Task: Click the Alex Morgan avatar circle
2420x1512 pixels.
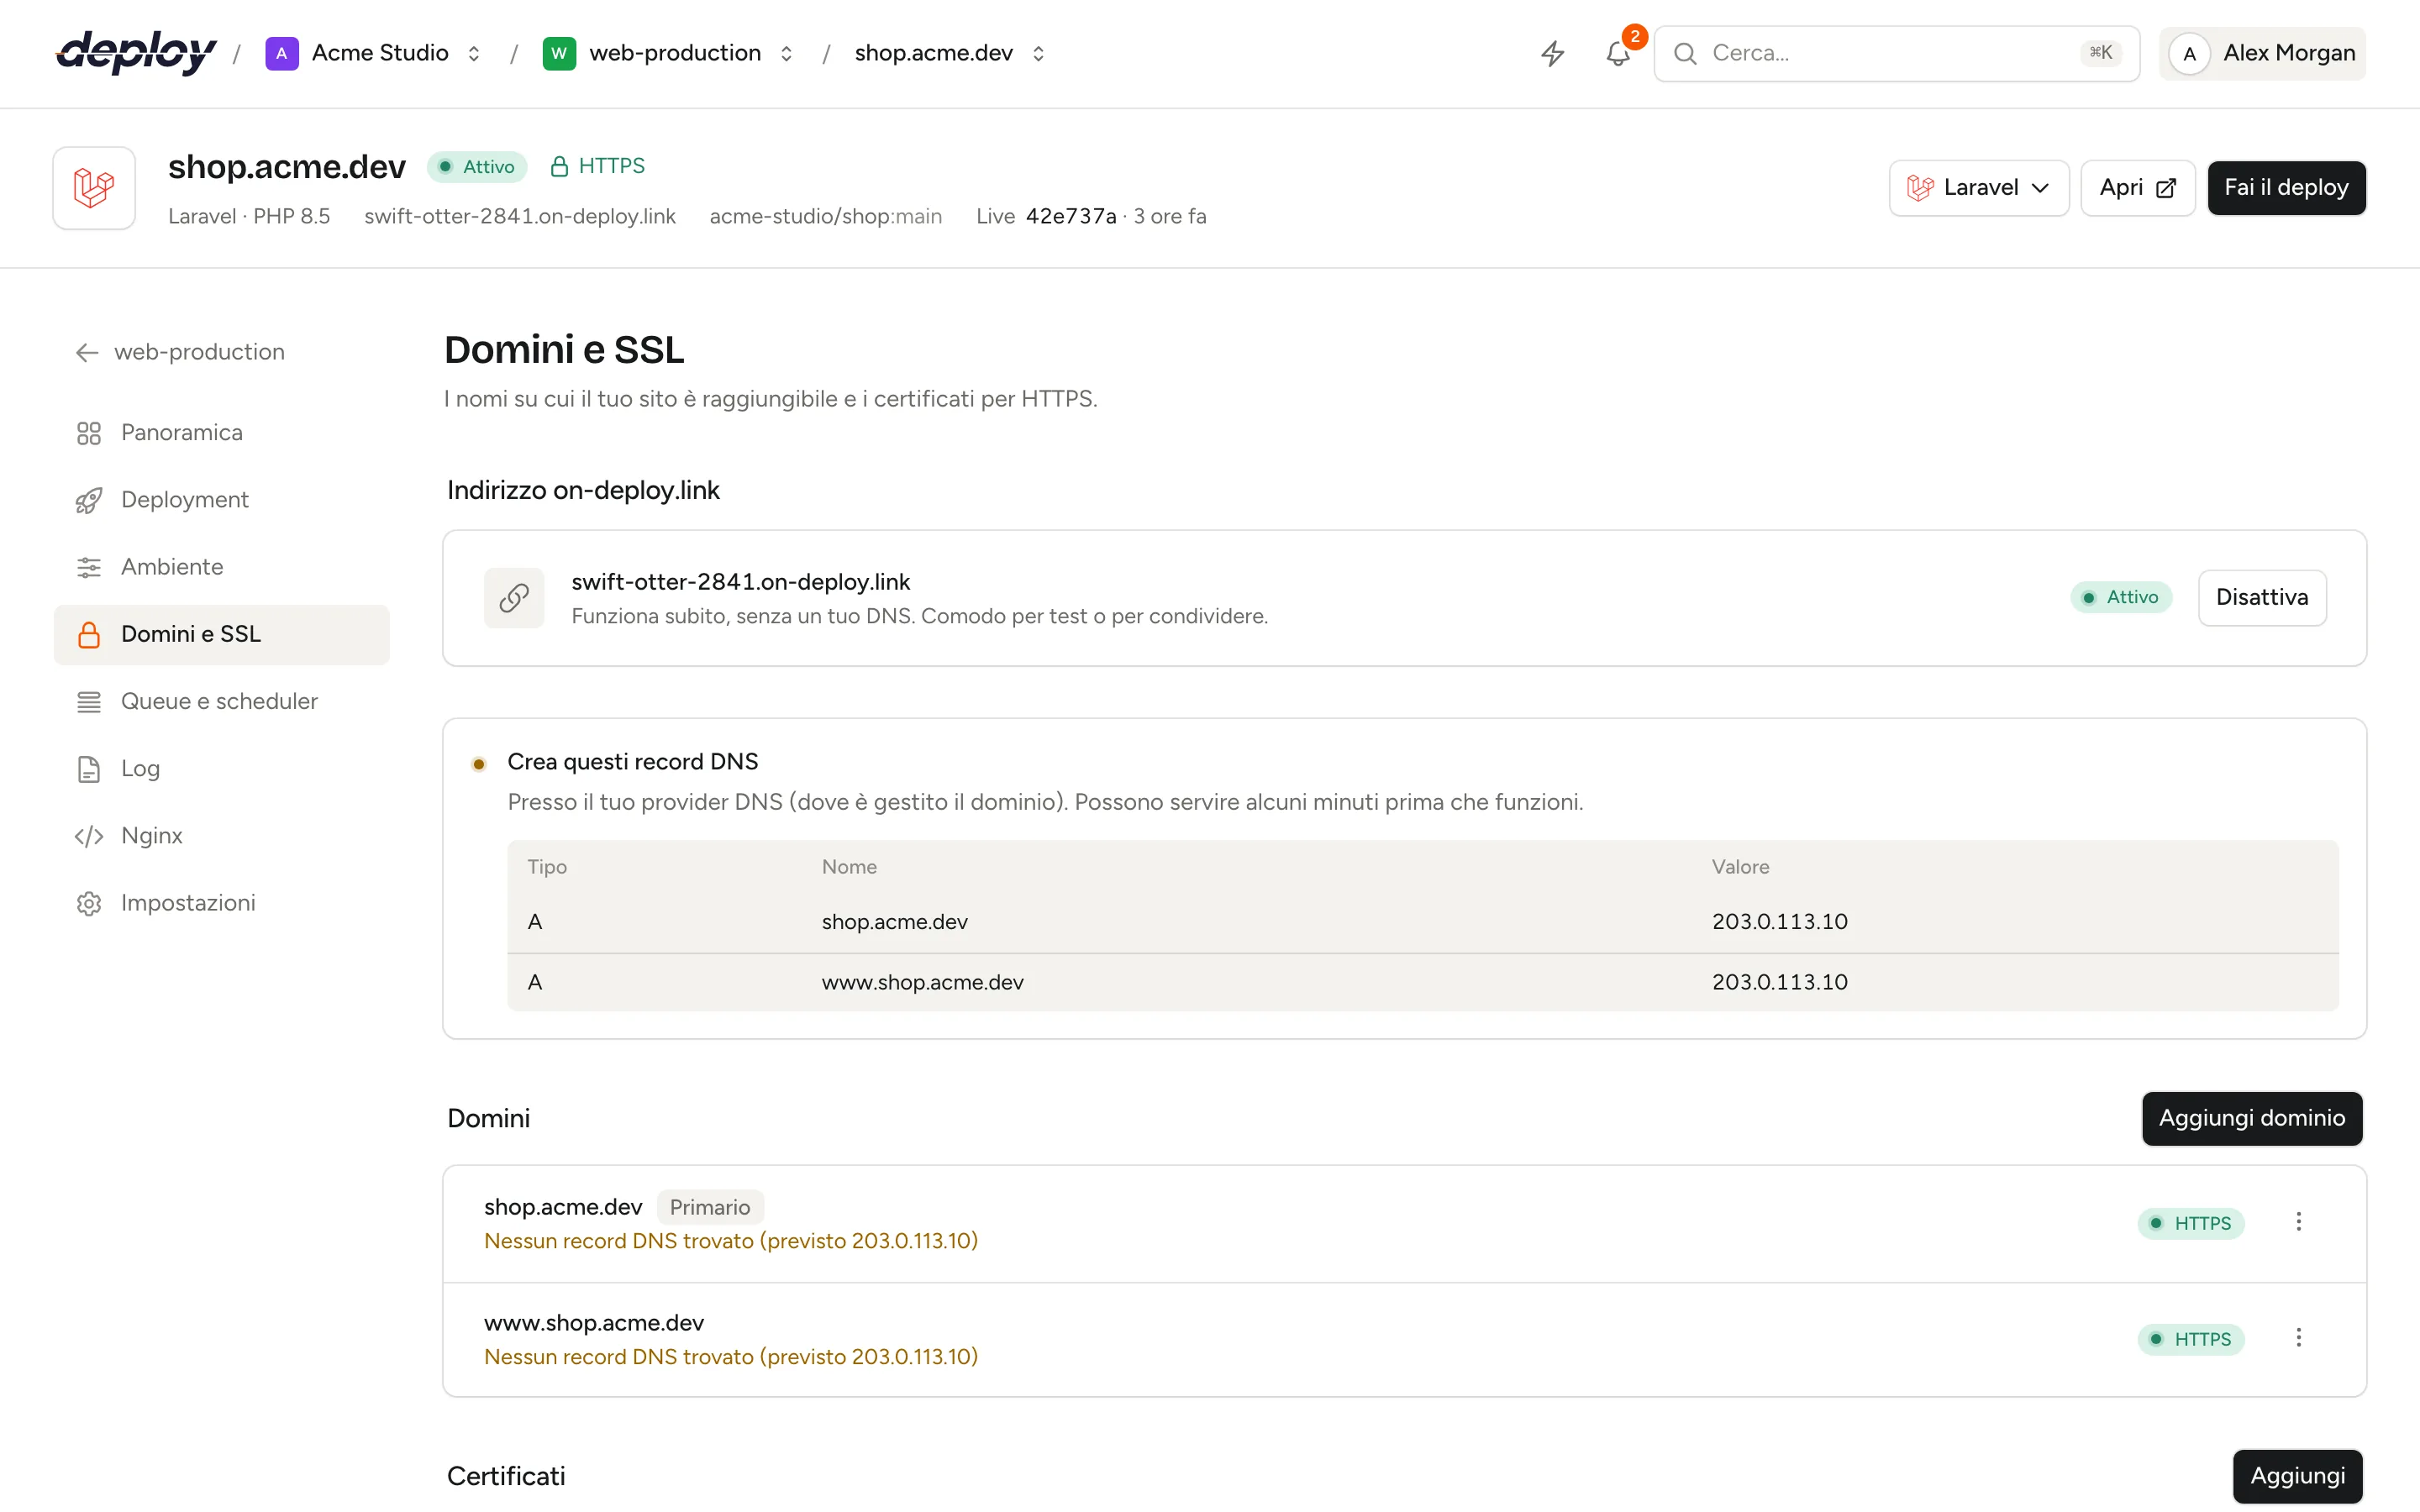Action: click(x=2189, y=53)
